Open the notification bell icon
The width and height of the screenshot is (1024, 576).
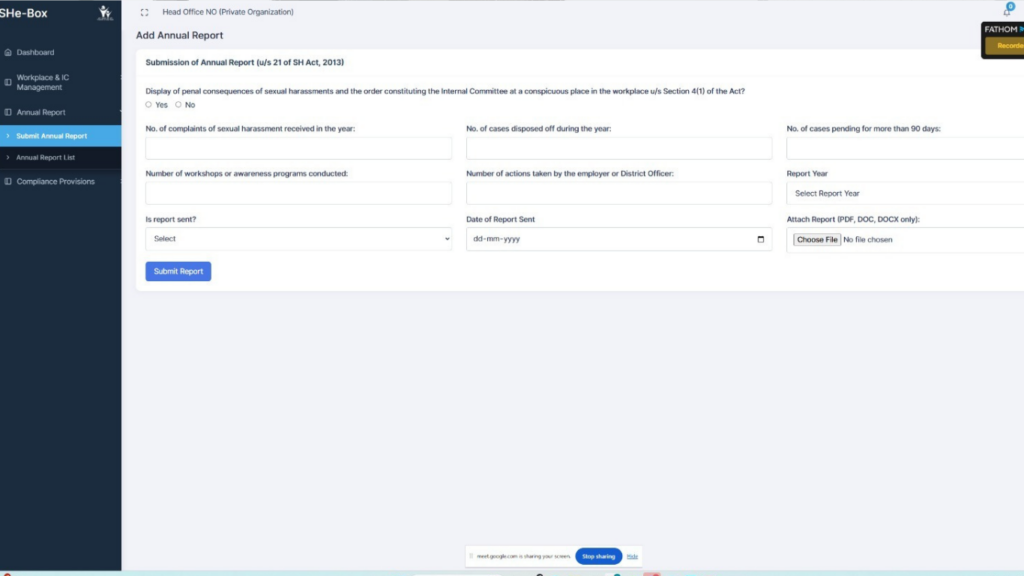[1007, 11]
